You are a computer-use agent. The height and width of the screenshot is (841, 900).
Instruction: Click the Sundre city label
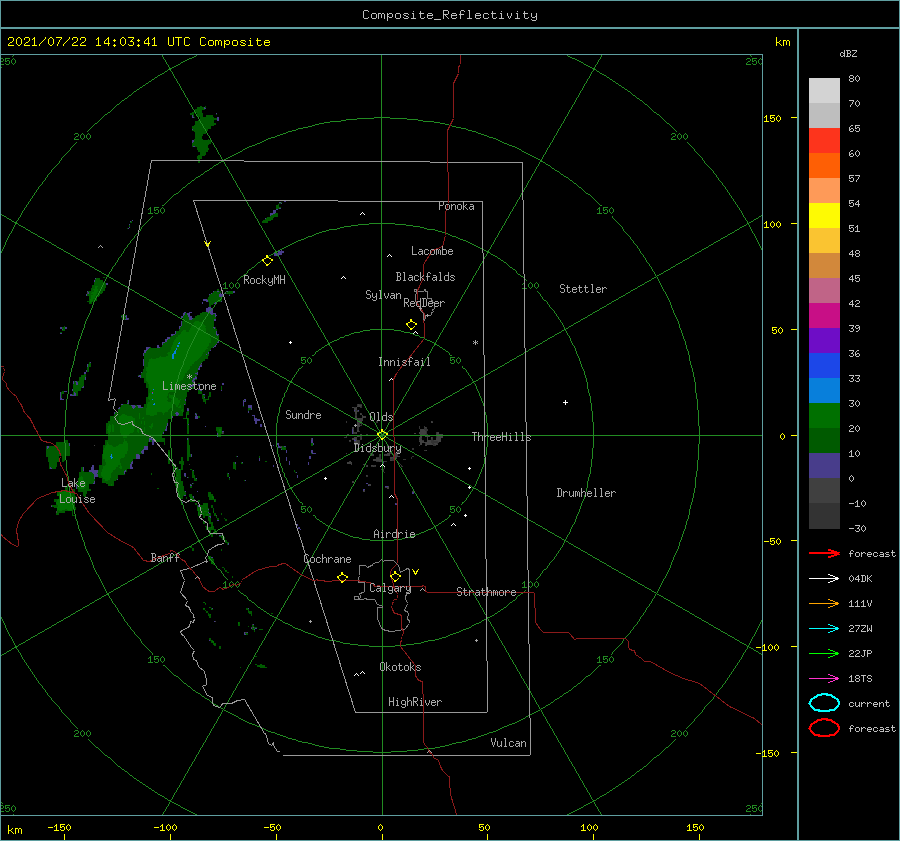tap(303, 414)
